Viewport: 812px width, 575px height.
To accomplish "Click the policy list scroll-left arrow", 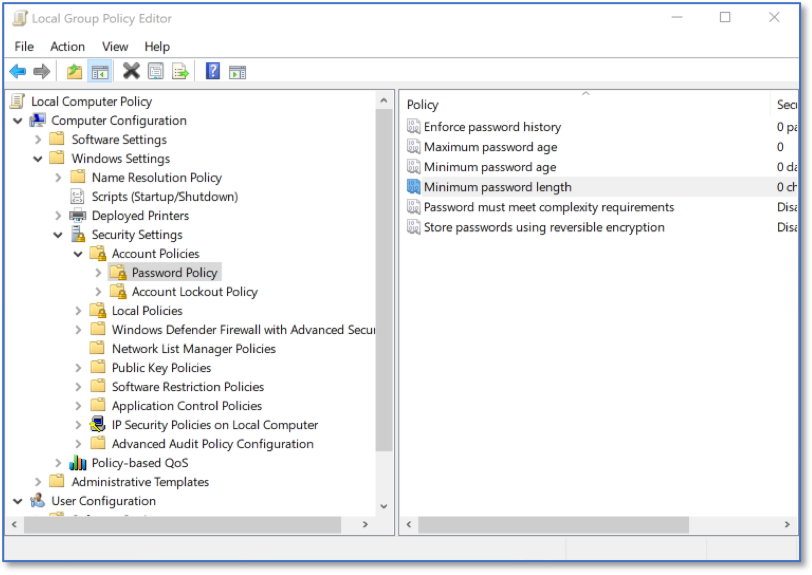I will tap(409, 524).
